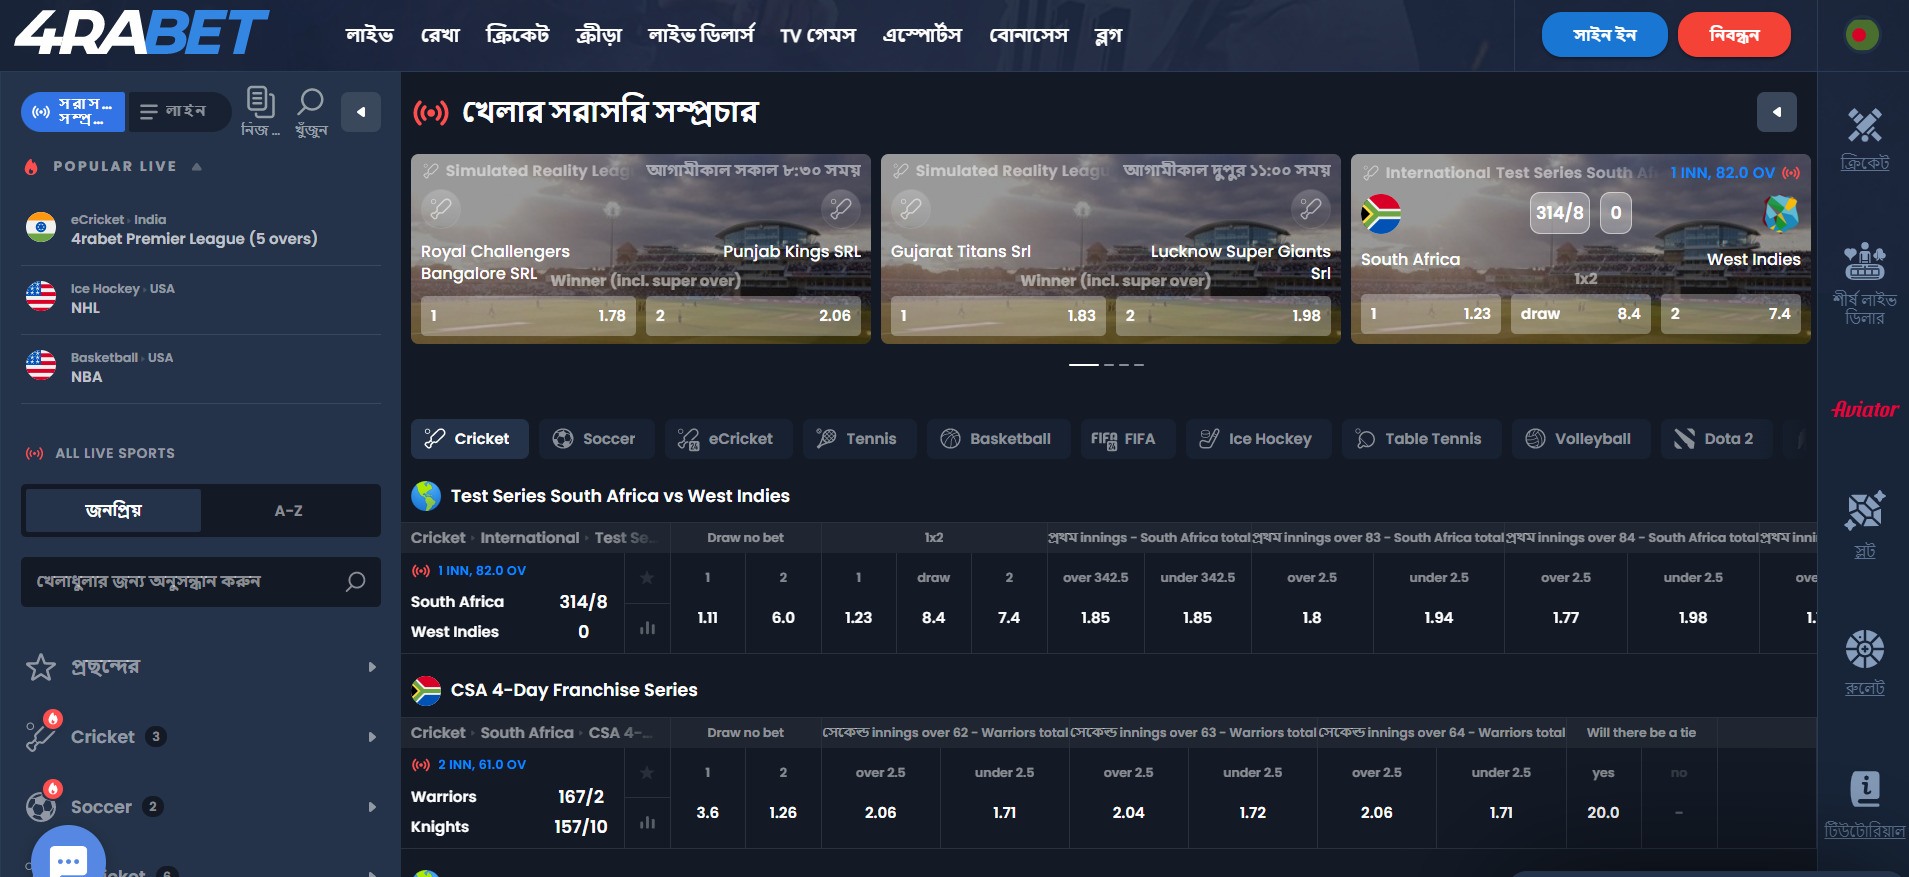The width and height of the screenshot is (1909, 877).
Task: Collapse the left sidebar arrow button
Action: coord(361,112)
